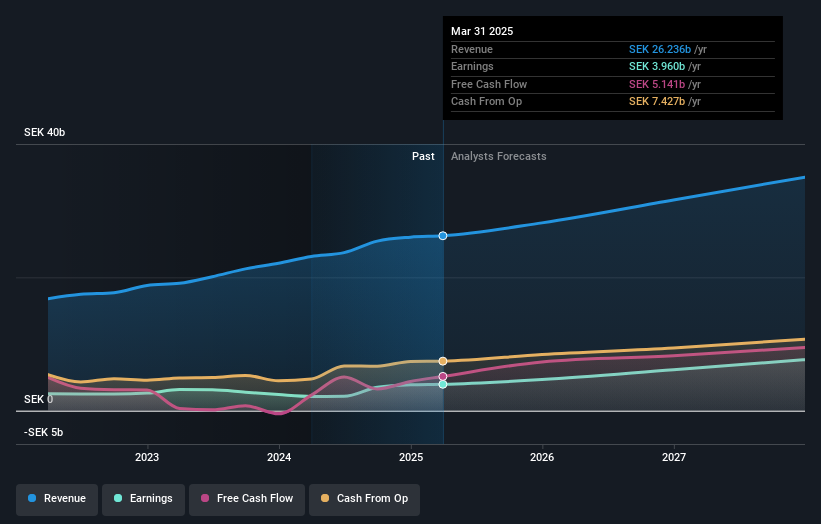The height and width of the screenshot is (524, 821).
Task: Click the -SEK 5b y-axis label
Action: pyautogui.click(x=43, y=432)
